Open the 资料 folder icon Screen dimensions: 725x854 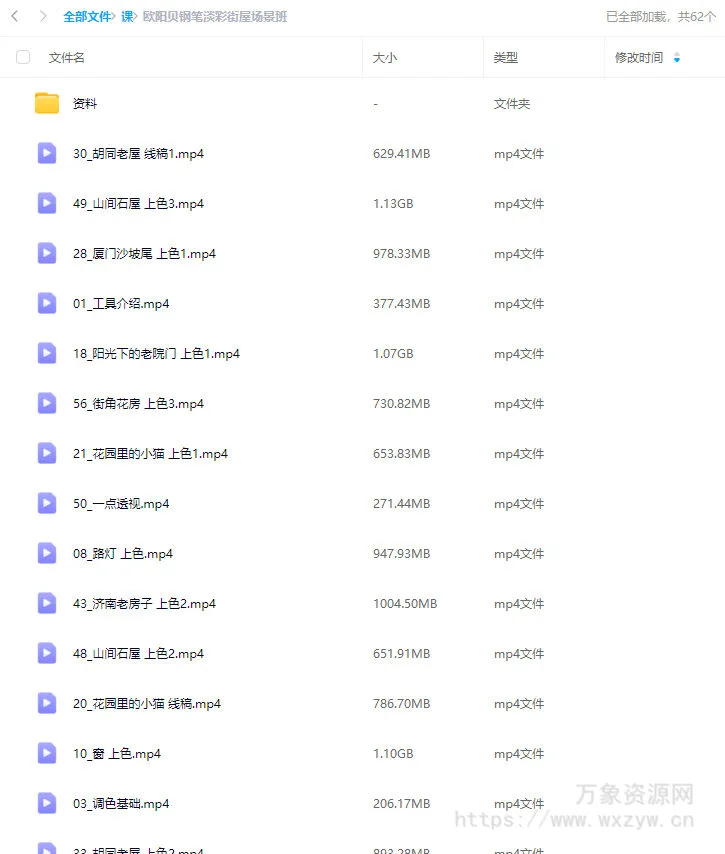click(x=47, y=103)
